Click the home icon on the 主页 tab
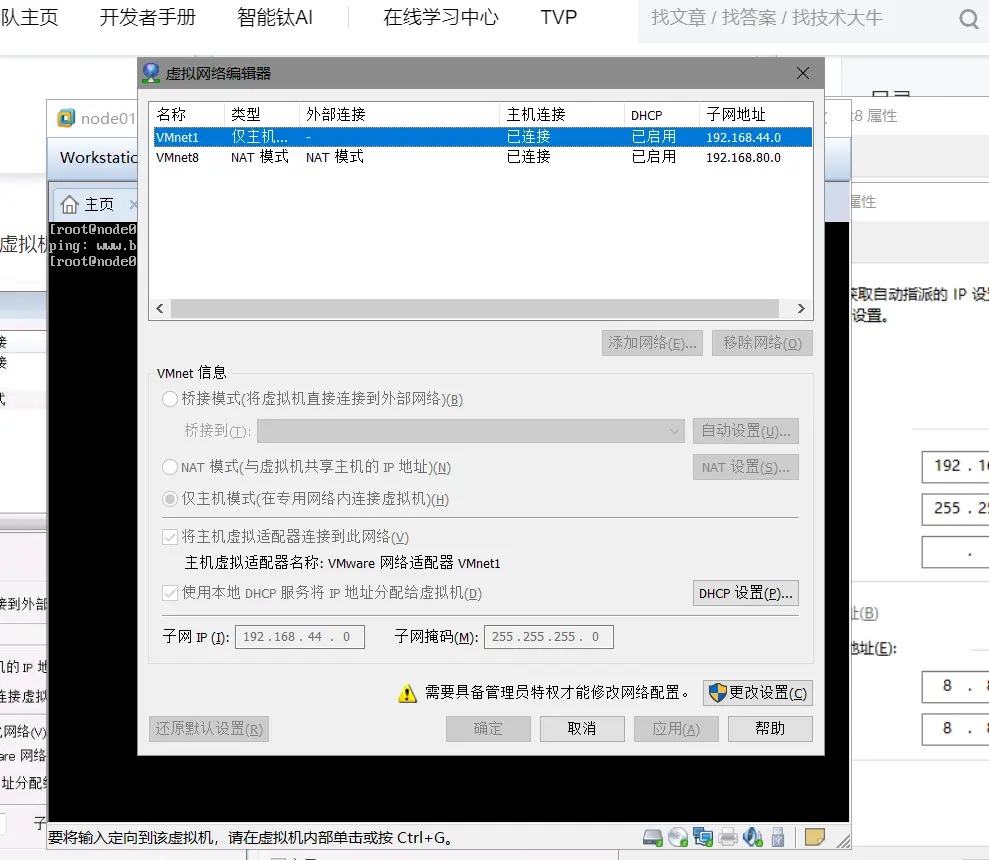Viewport: 989px width, 860px height. 69,204
